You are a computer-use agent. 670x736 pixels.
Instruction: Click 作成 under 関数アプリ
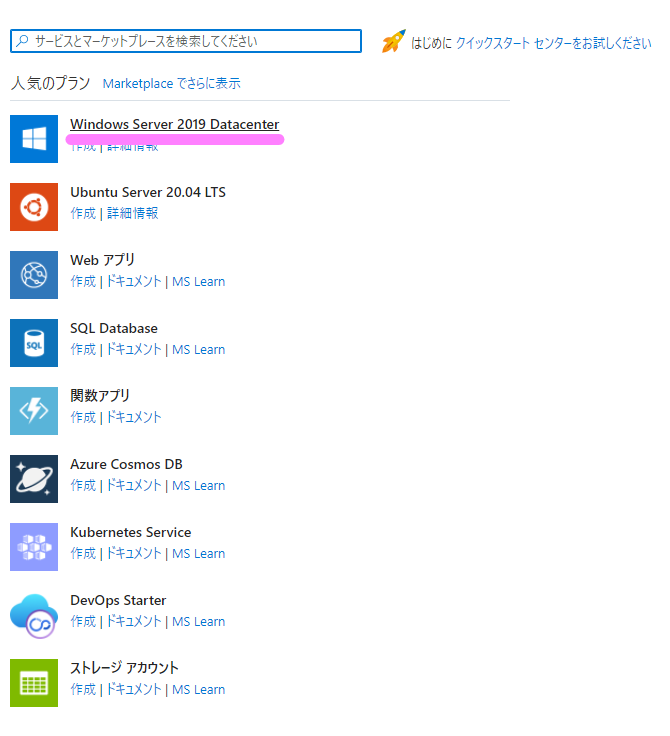(x=83, y=417)
